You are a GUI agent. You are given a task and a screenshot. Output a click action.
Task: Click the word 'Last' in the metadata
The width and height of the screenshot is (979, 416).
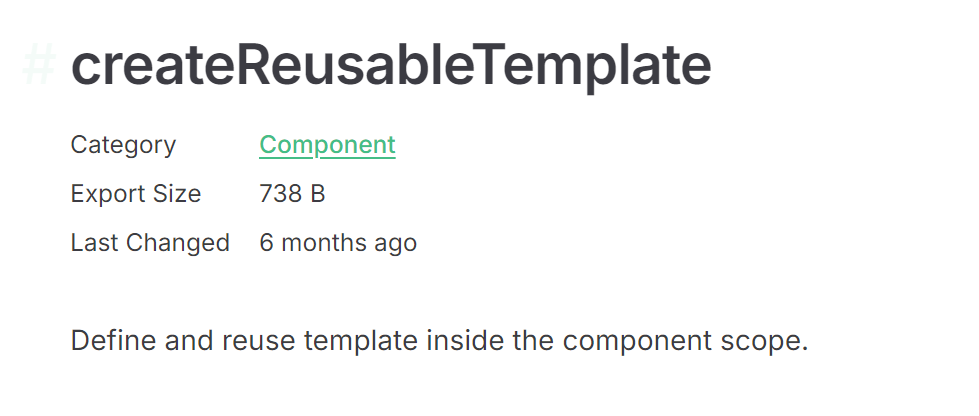(92, 243)
